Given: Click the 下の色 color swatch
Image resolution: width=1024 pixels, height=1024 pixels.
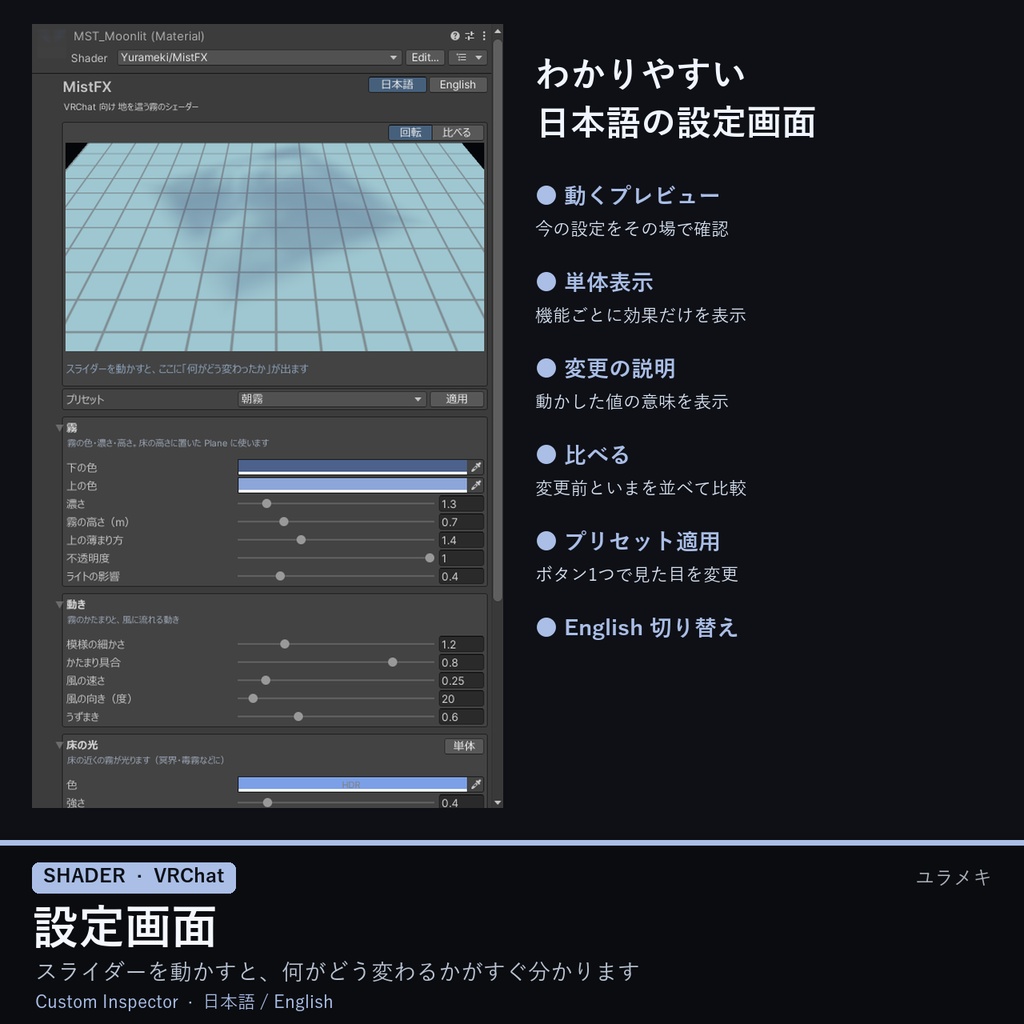Looking at the screenshot, I should tap(353, 467).
